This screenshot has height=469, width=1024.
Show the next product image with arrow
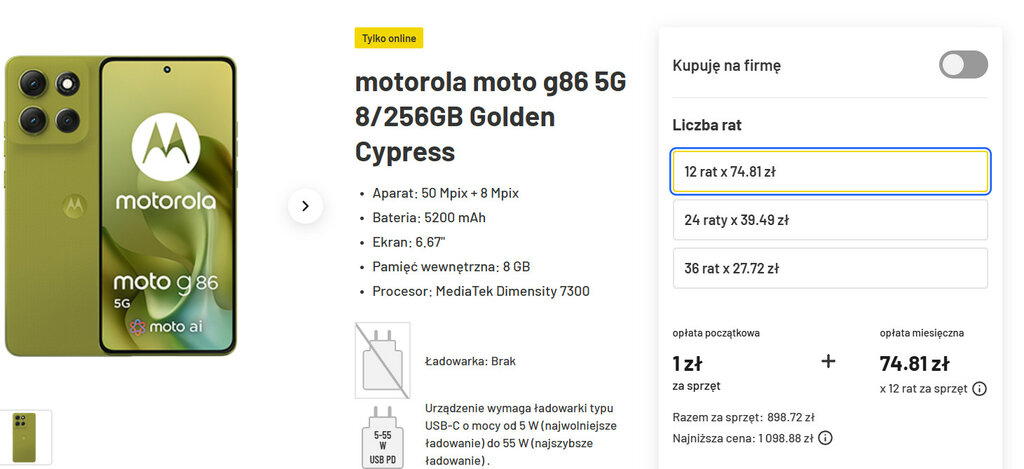click(305, 206)
